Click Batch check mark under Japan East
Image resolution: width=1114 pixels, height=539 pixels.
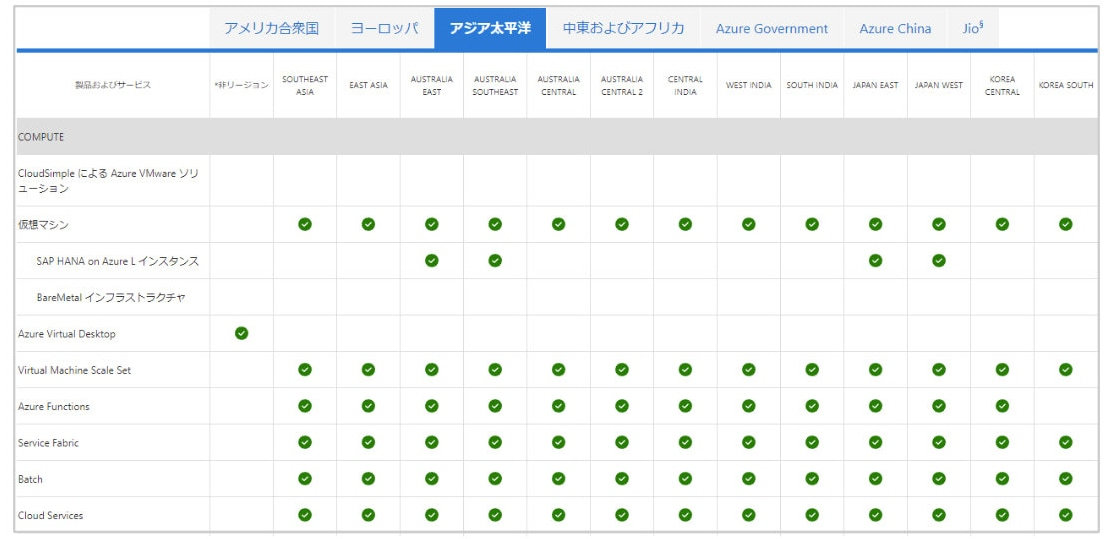[875, 479]
